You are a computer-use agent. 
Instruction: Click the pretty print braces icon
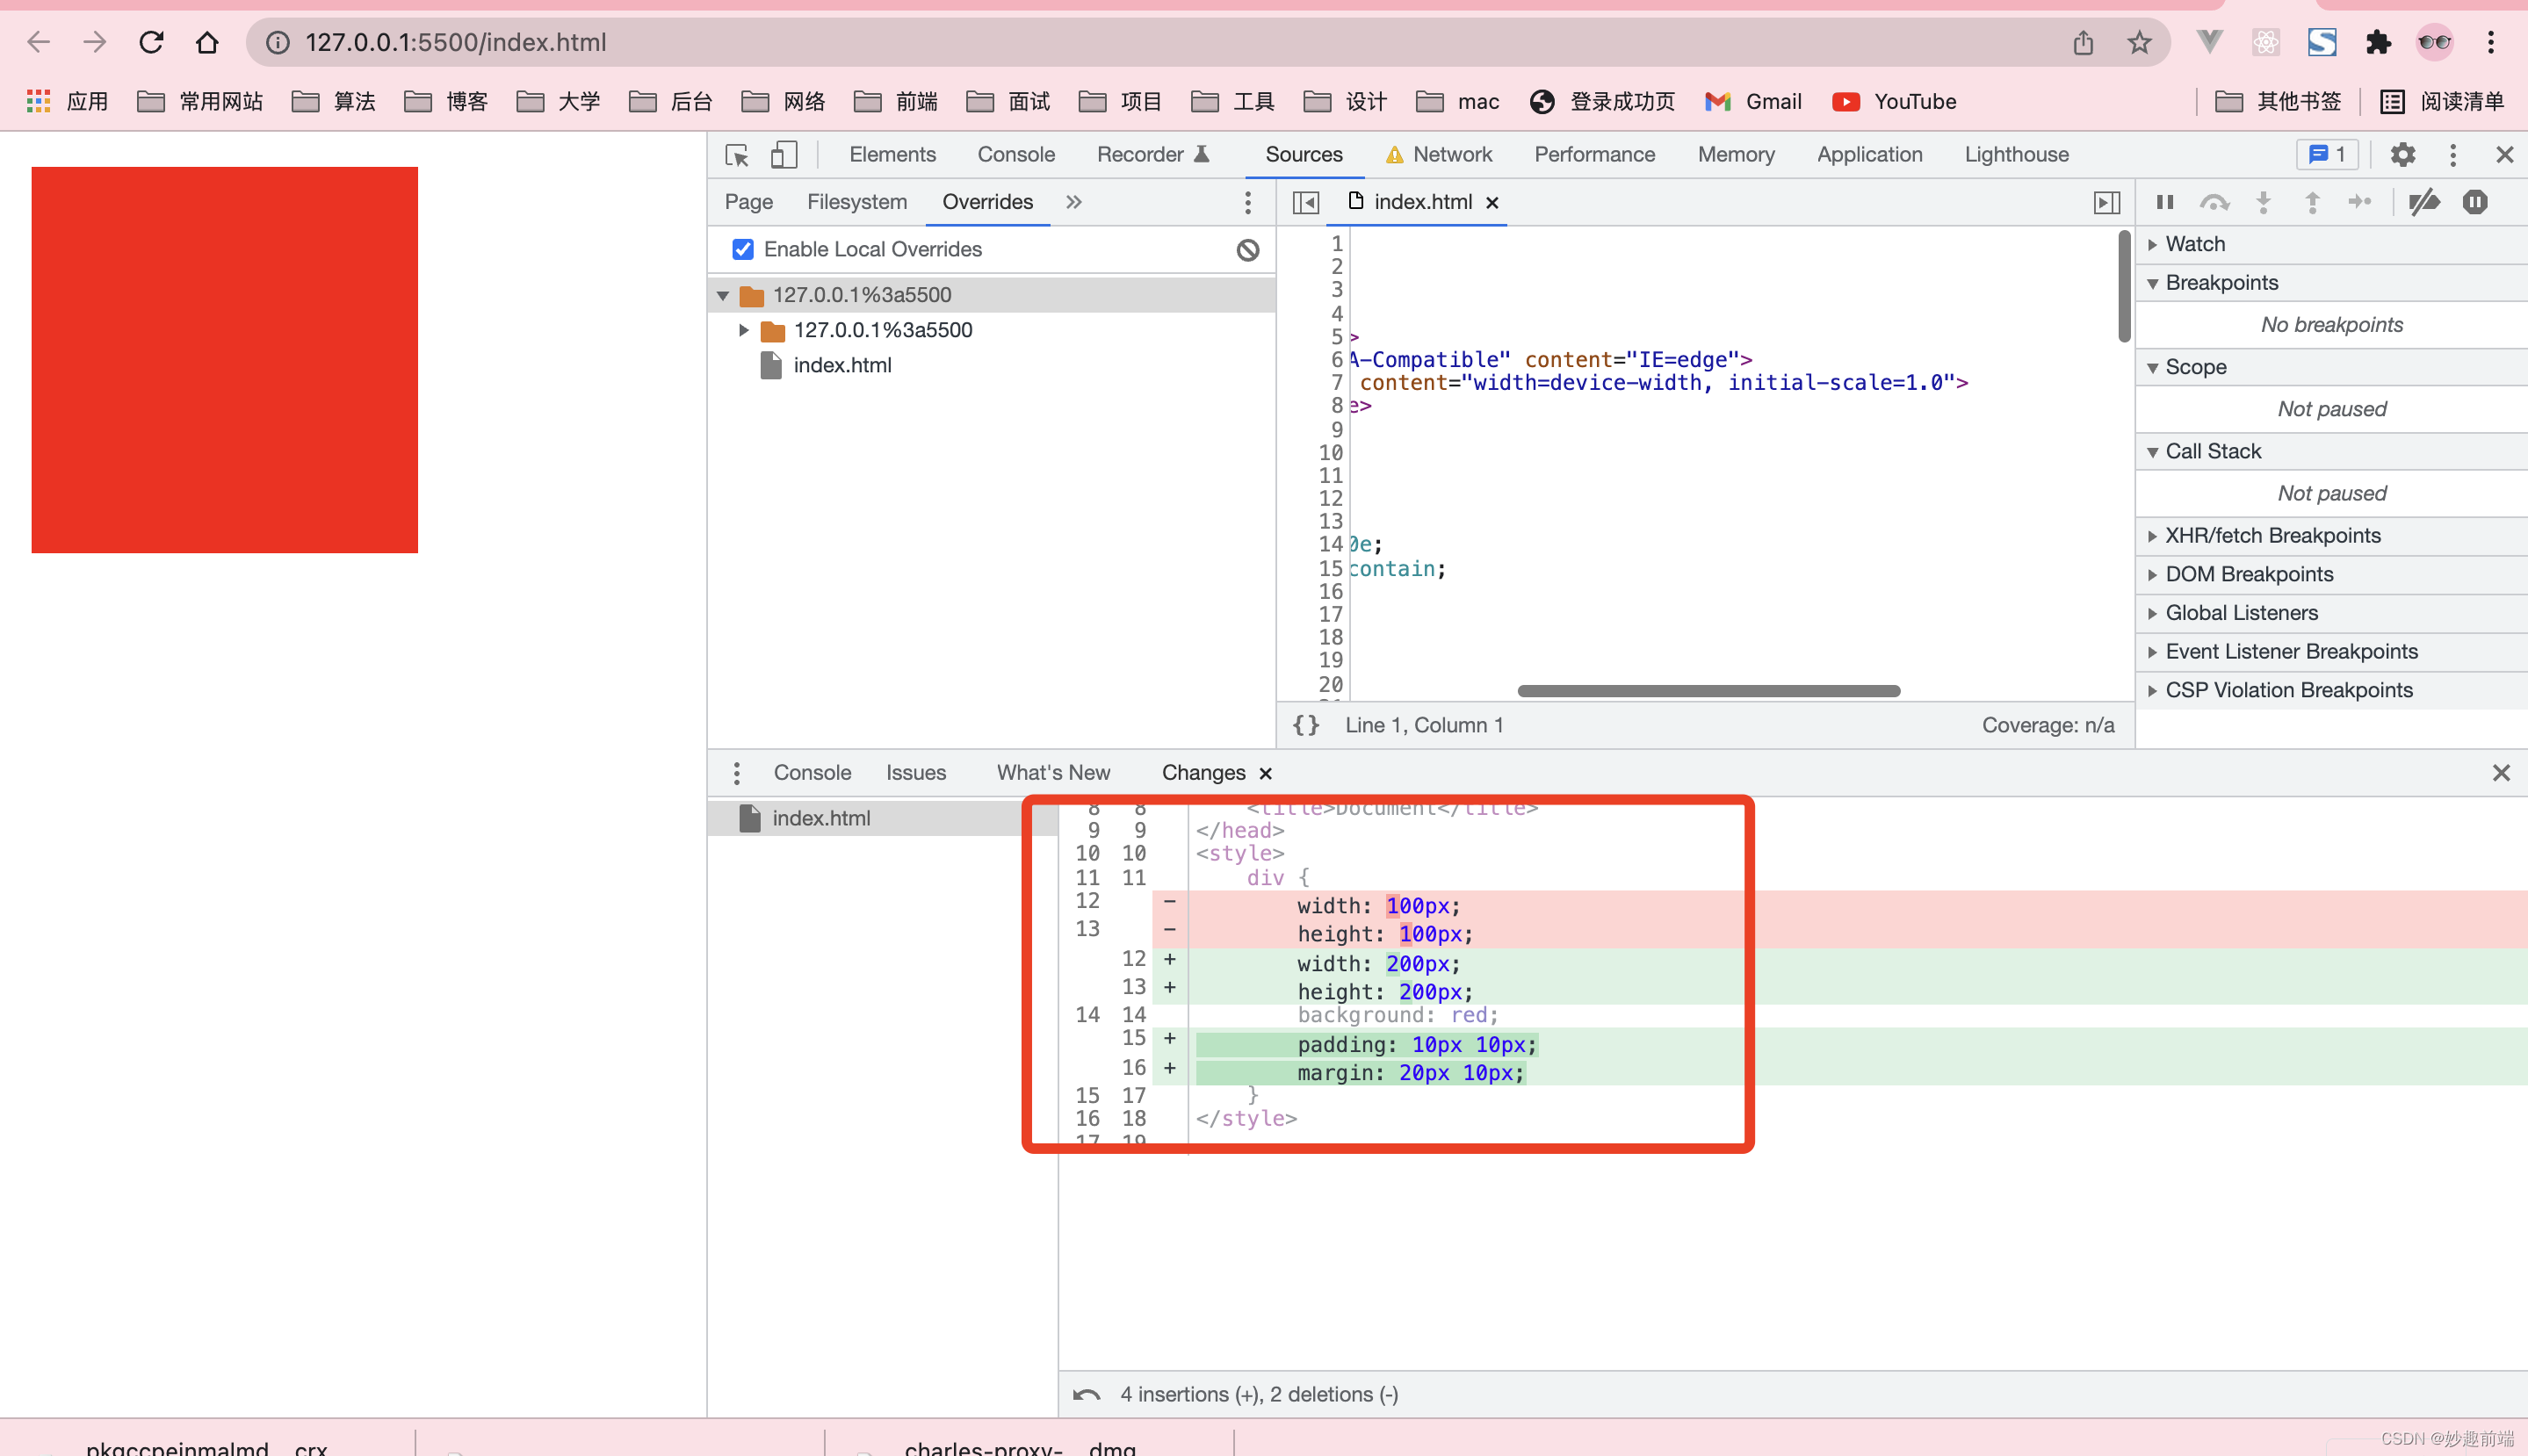click(1306, 725)
